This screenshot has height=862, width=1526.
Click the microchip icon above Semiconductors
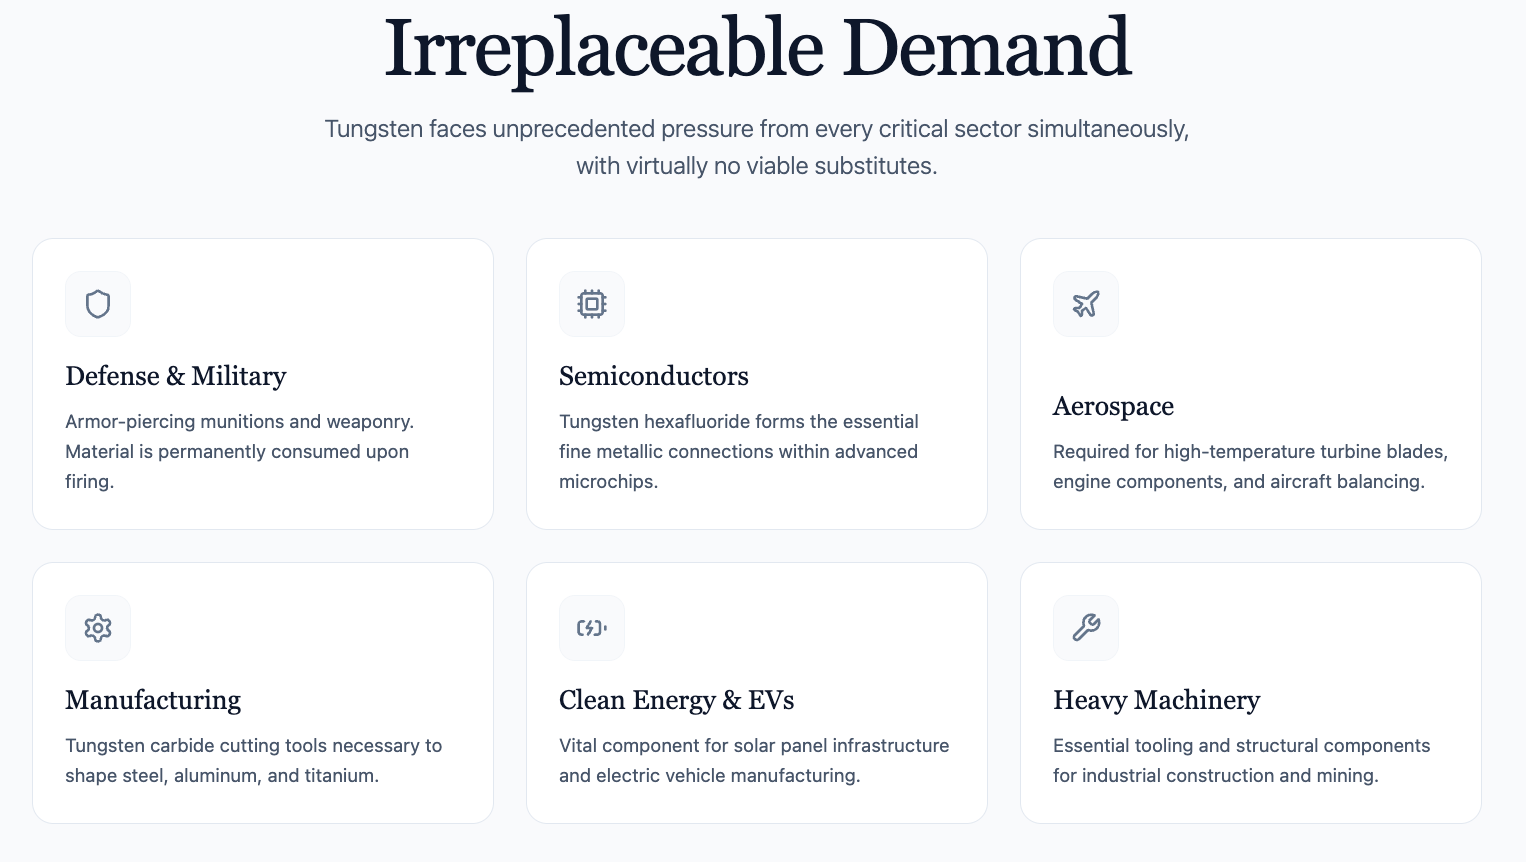pyautogui.click(x=592, y=304)
